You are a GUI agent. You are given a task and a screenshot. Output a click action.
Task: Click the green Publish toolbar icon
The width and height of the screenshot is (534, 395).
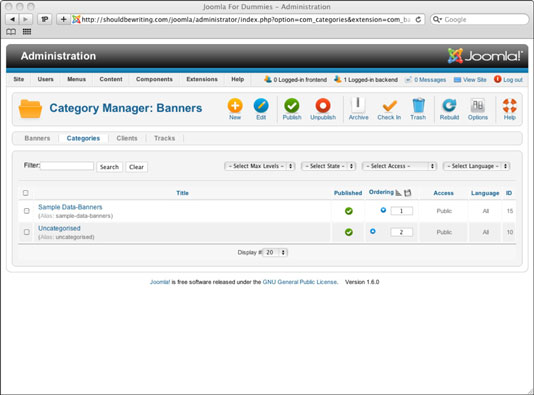coord(292,106)
